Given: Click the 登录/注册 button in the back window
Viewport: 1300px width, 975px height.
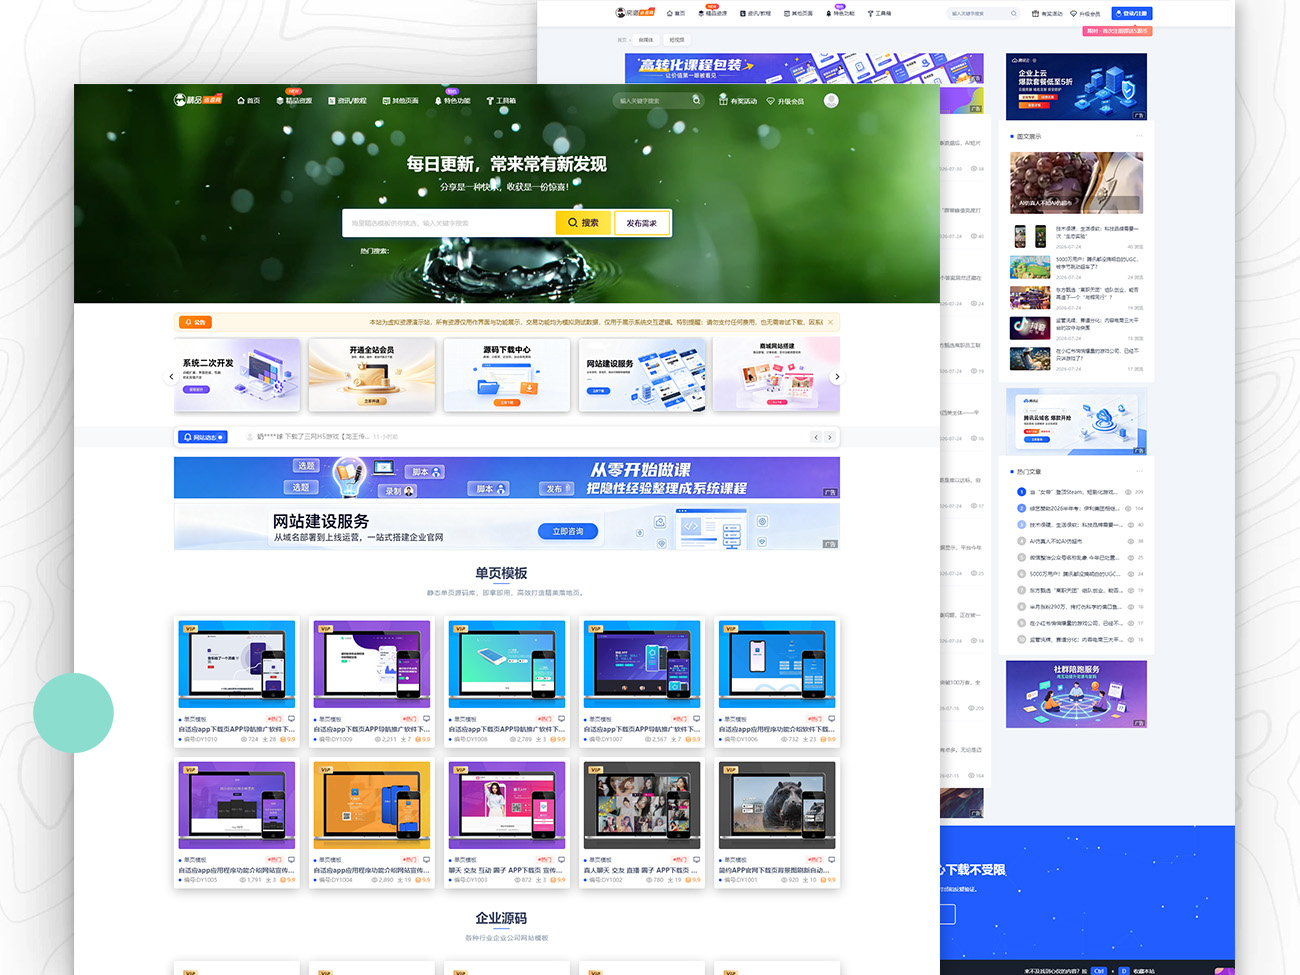Looking at the screenshot, I should pyautogui.click(x=1131, y=14).
